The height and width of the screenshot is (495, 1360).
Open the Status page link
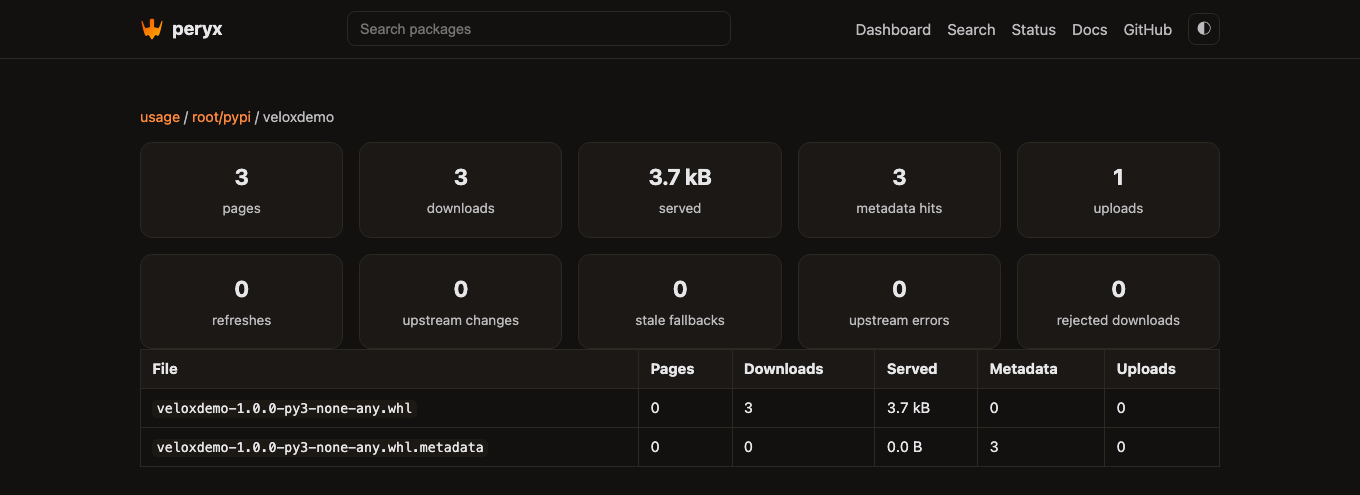pyautogui.click(x=1034, y=30)
